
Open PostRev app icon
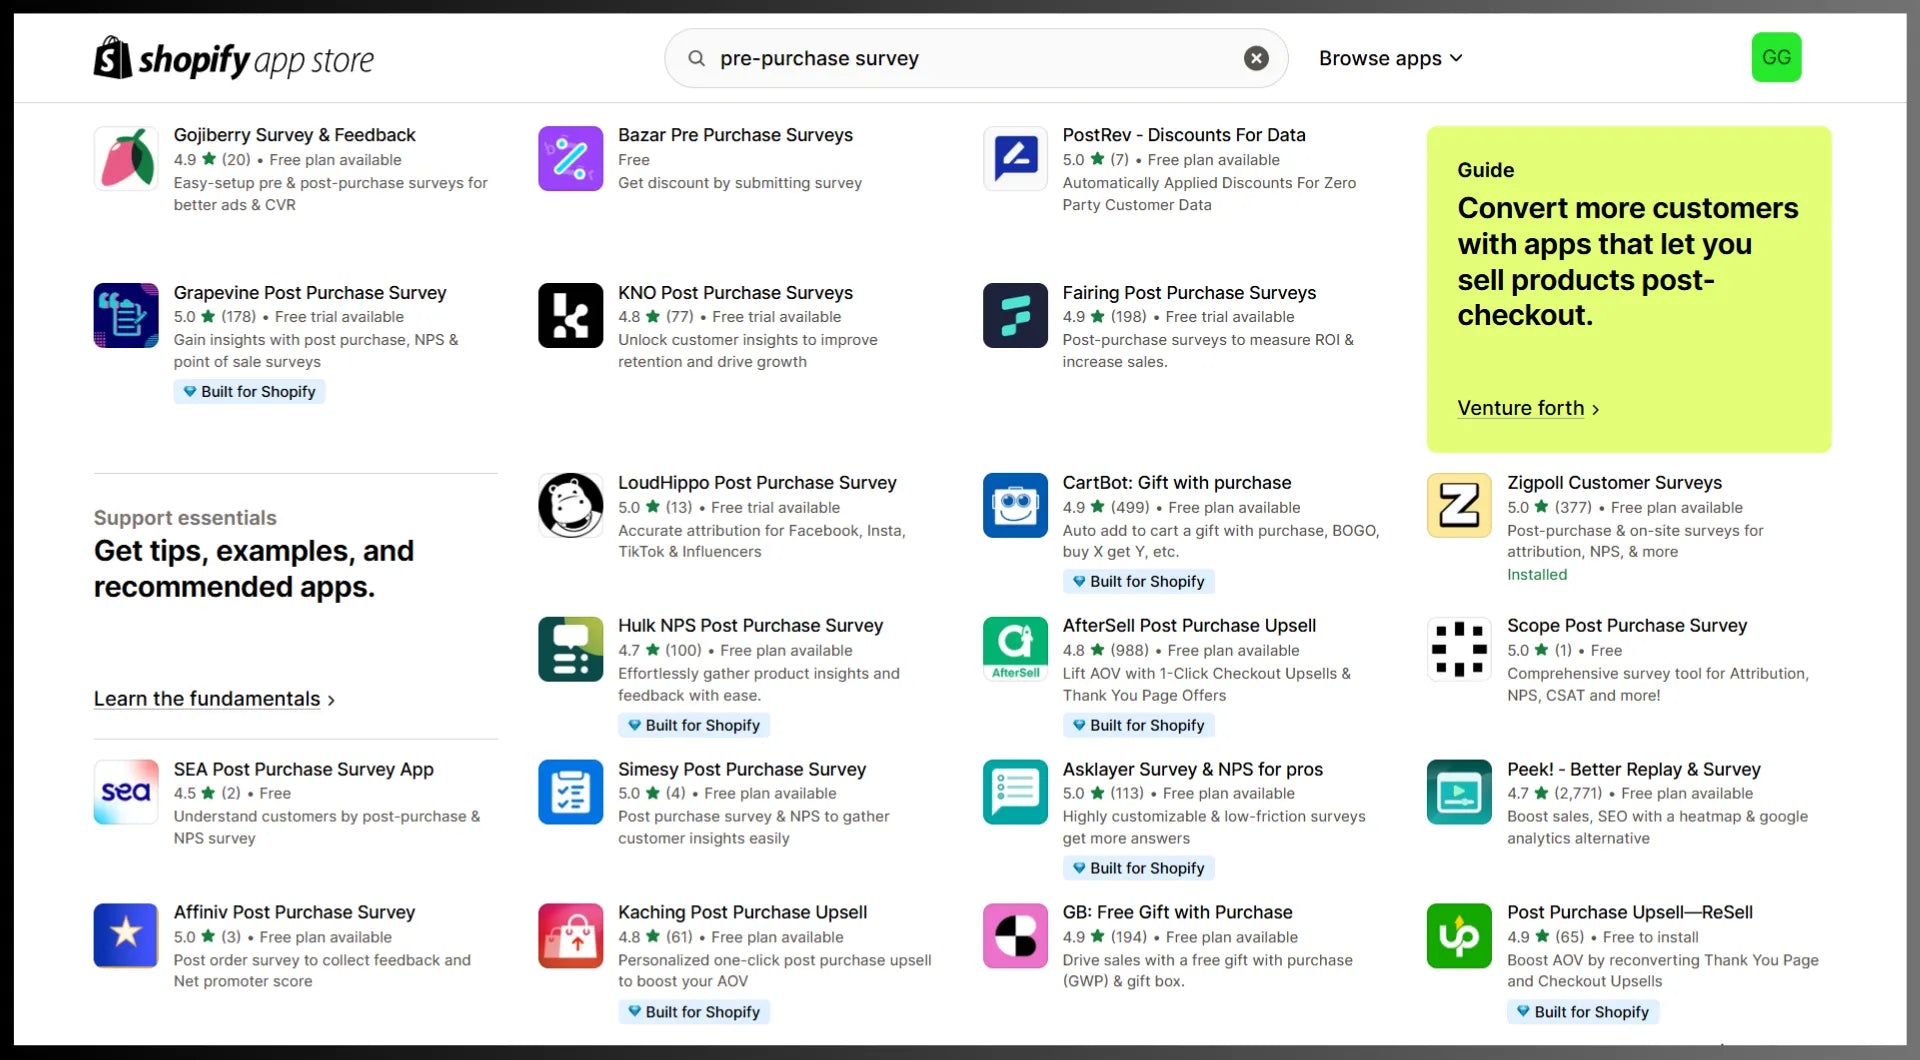coord(1015,158)
